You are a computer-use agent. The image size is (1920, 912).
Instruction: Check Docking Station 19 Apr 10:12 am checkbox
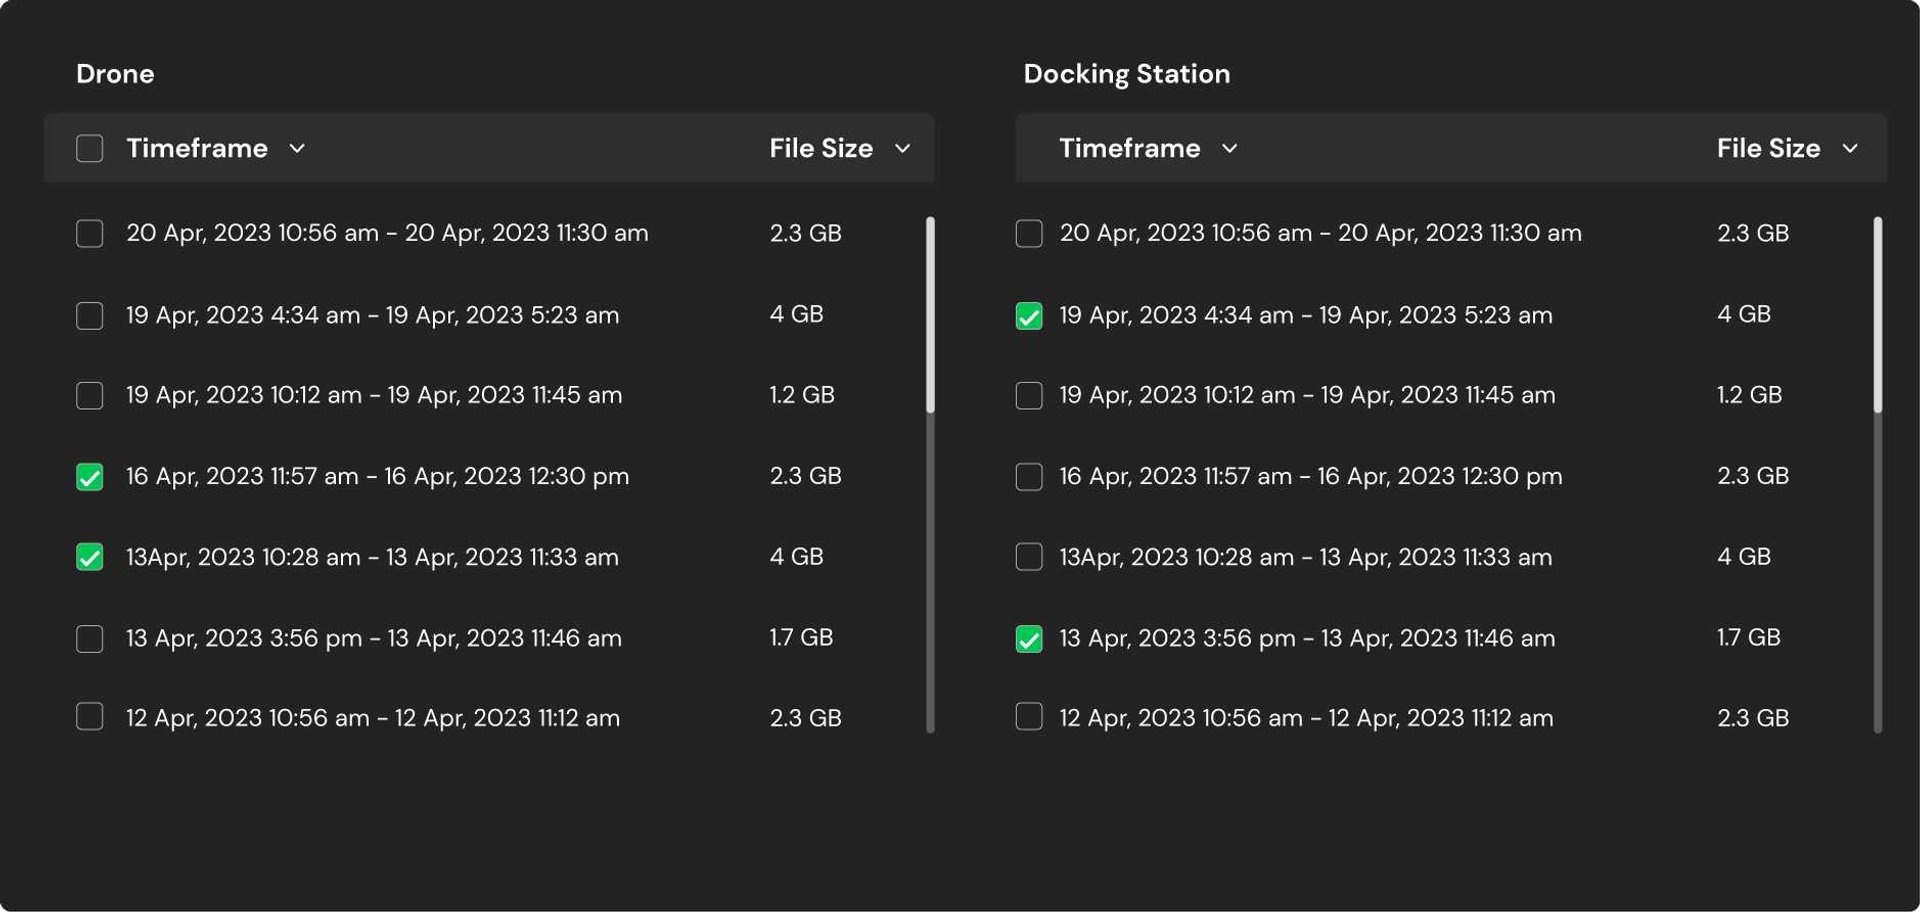[1029, 395]
